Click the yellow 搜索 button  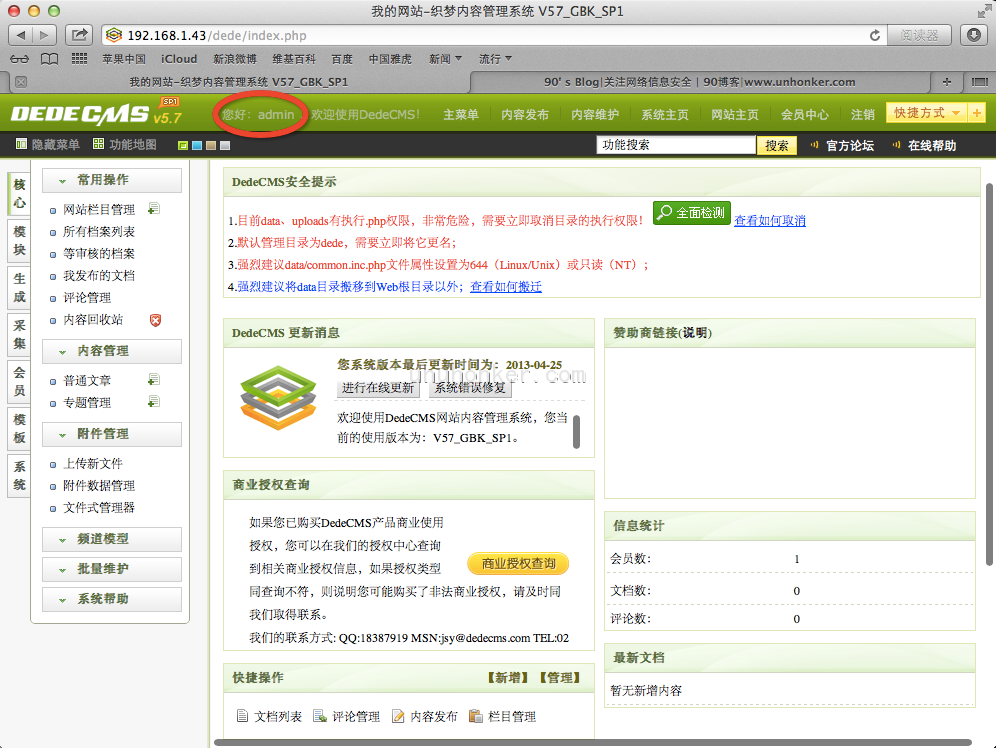pyautogui.click(x=776, y=145)
